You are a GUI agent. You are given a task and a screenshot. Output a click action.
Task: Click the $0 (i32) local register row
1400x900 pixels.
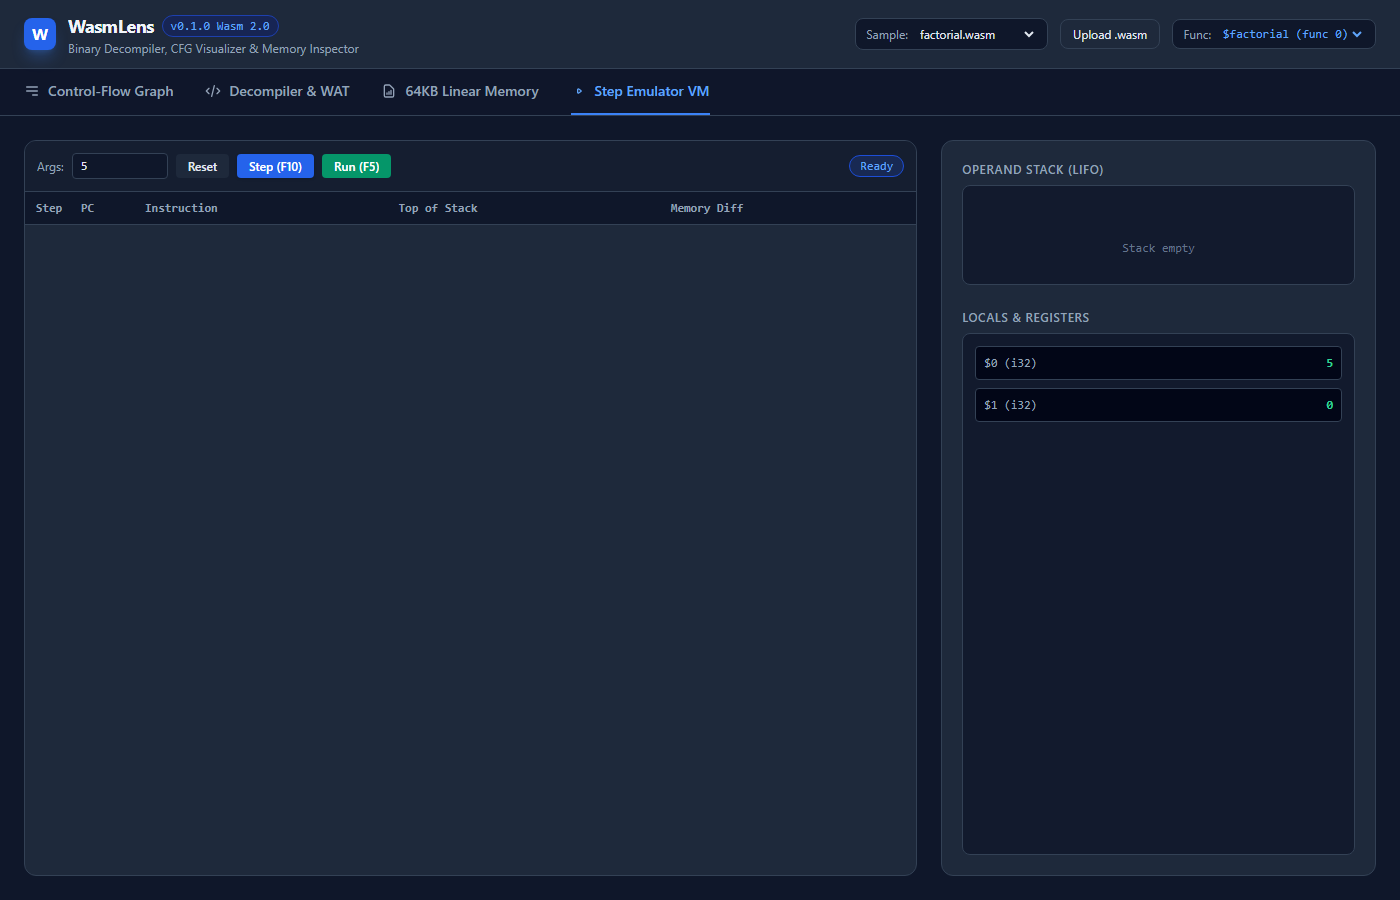pos(1158,363)
